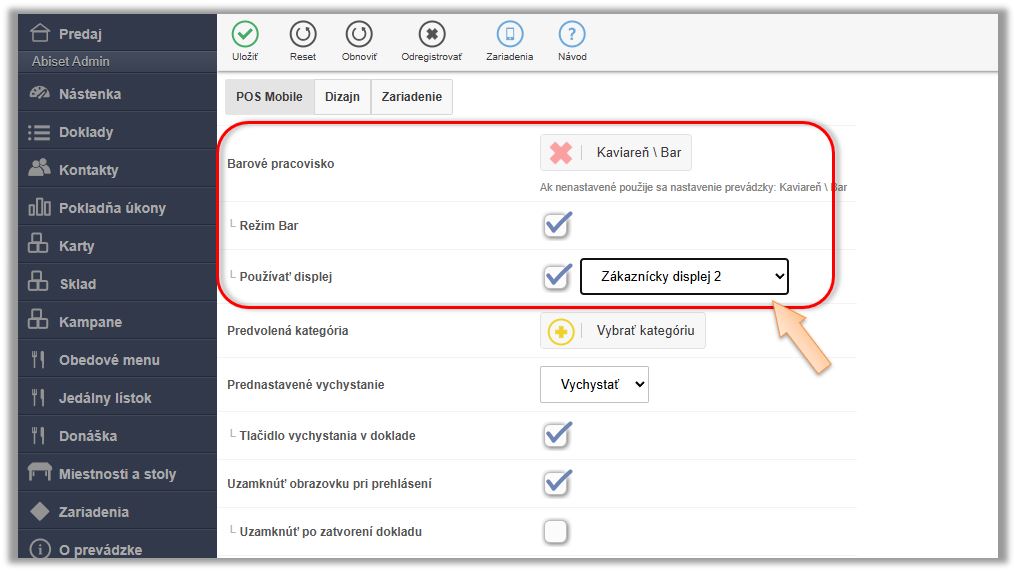Enable Uzamknúť po zatvorení dokladu checkbox
The height and width of the screenshot is (572, 1014).
click(x=556, y=531)
